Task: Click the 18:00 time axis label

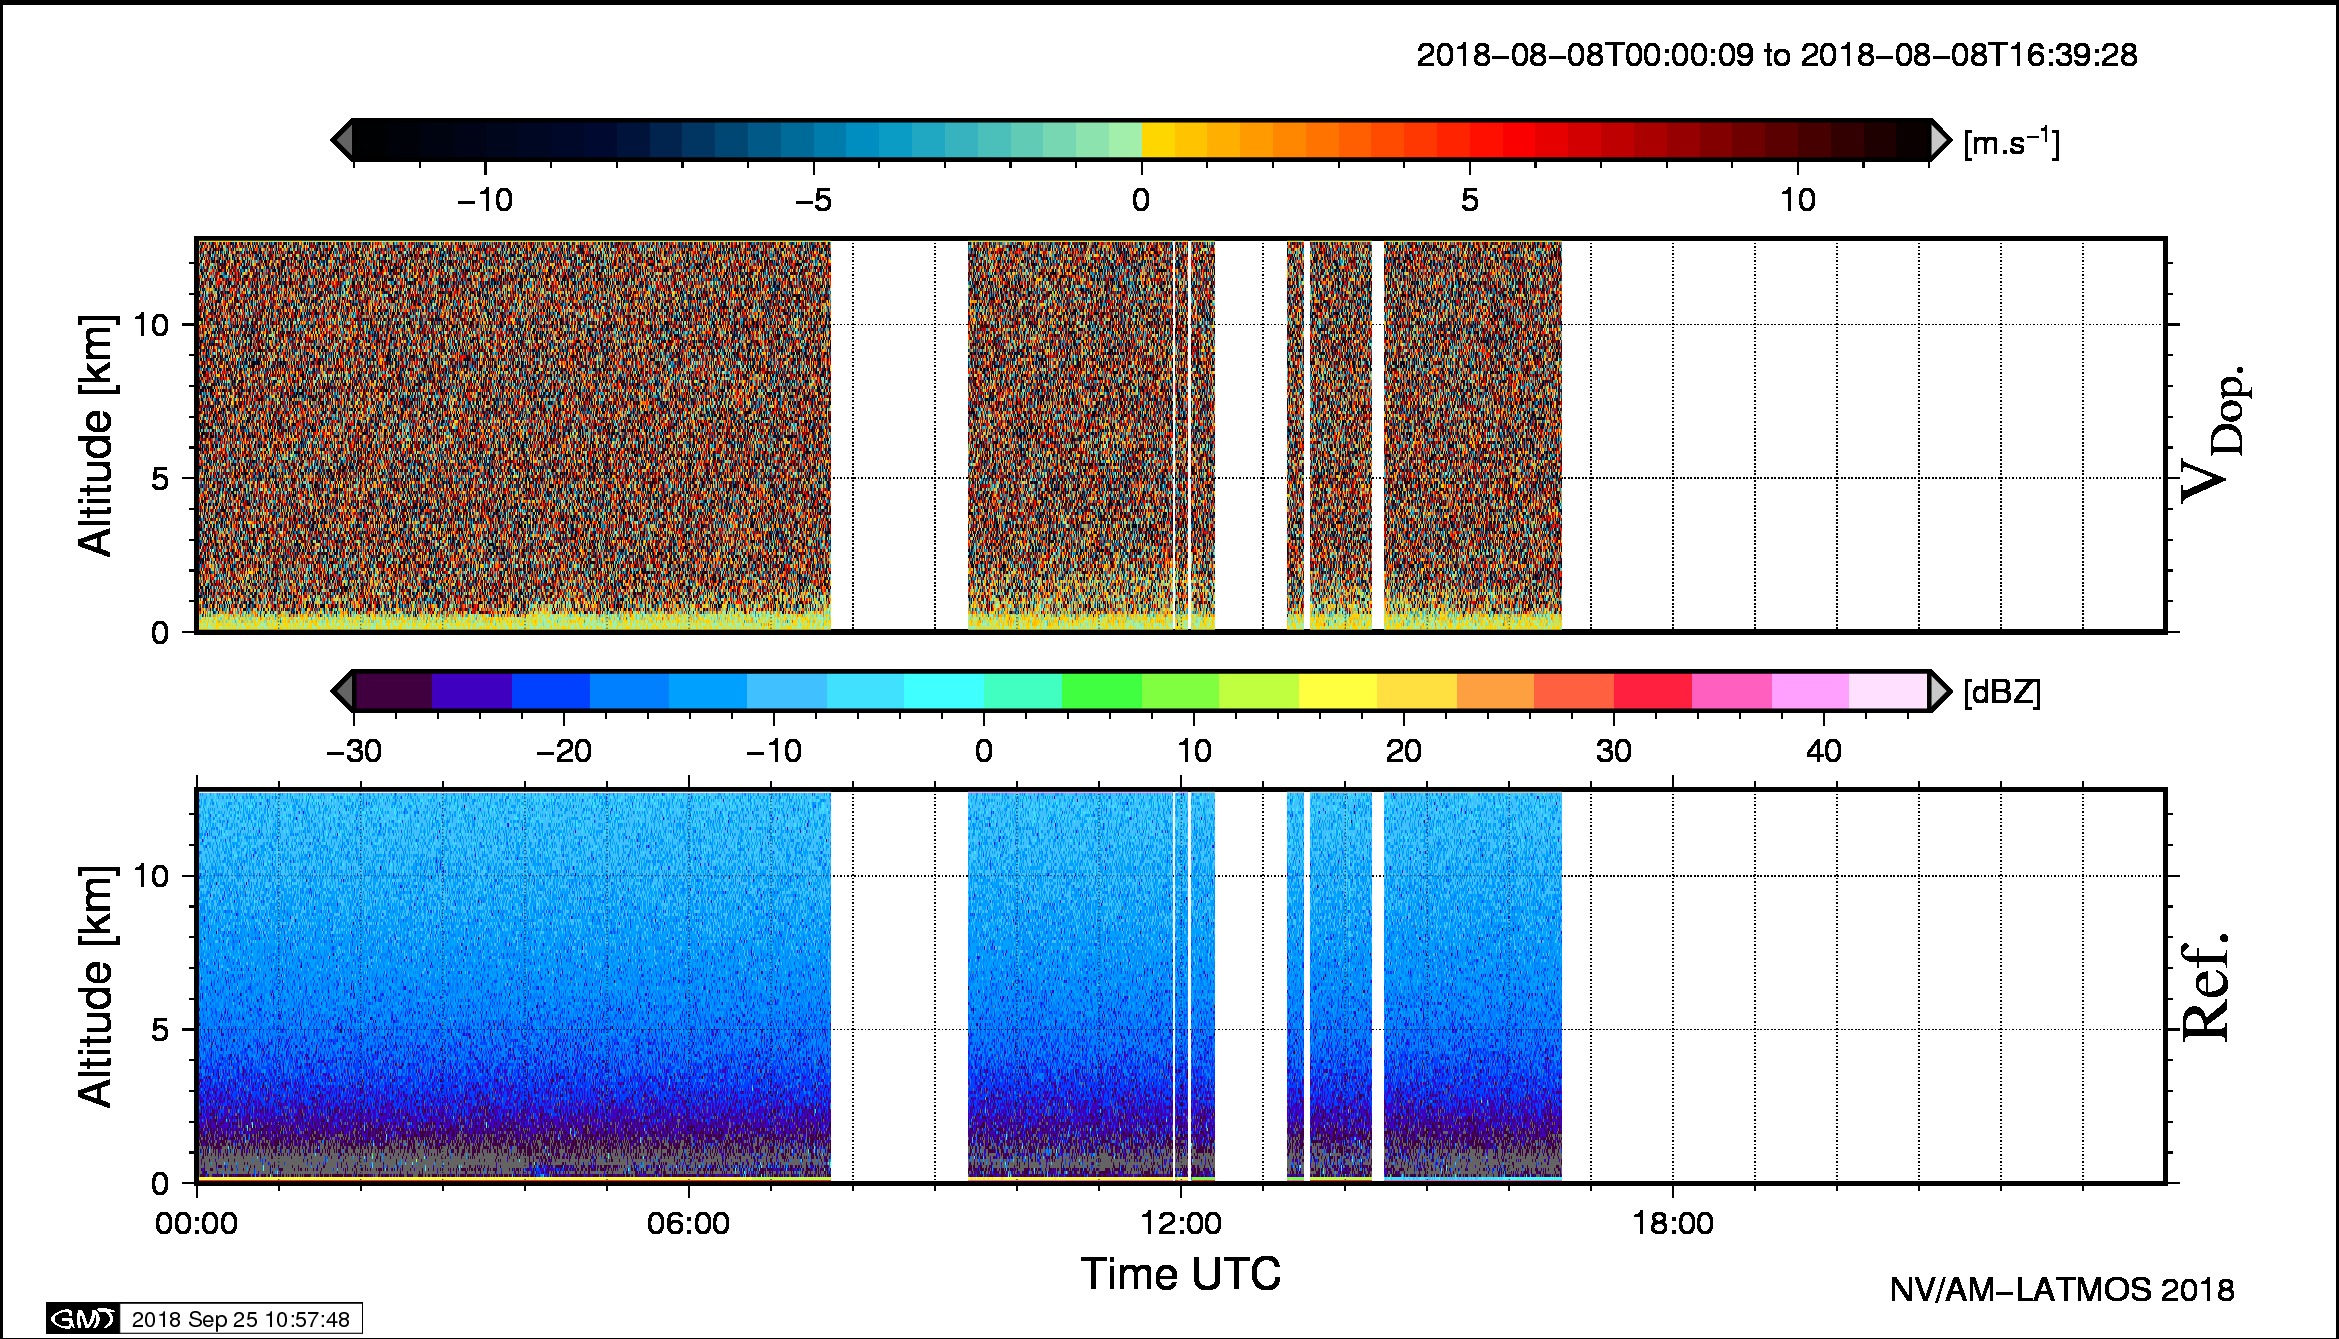Action: (x=1672, y=1223)
